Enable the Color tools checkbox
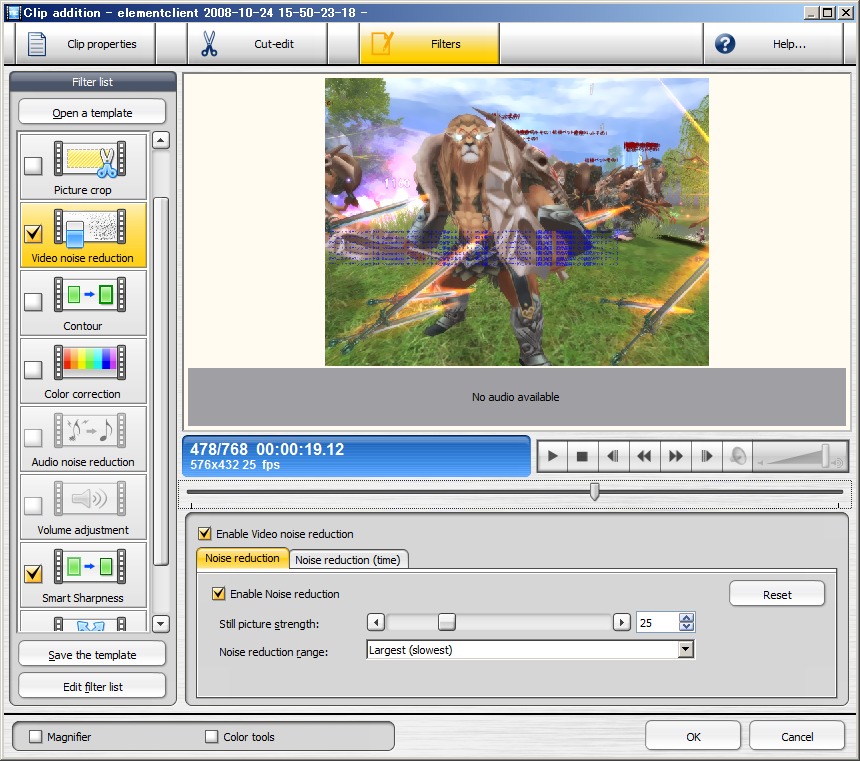Image resolution: width=860 pixels, height=761 pixels. click(x=211, y=737)
